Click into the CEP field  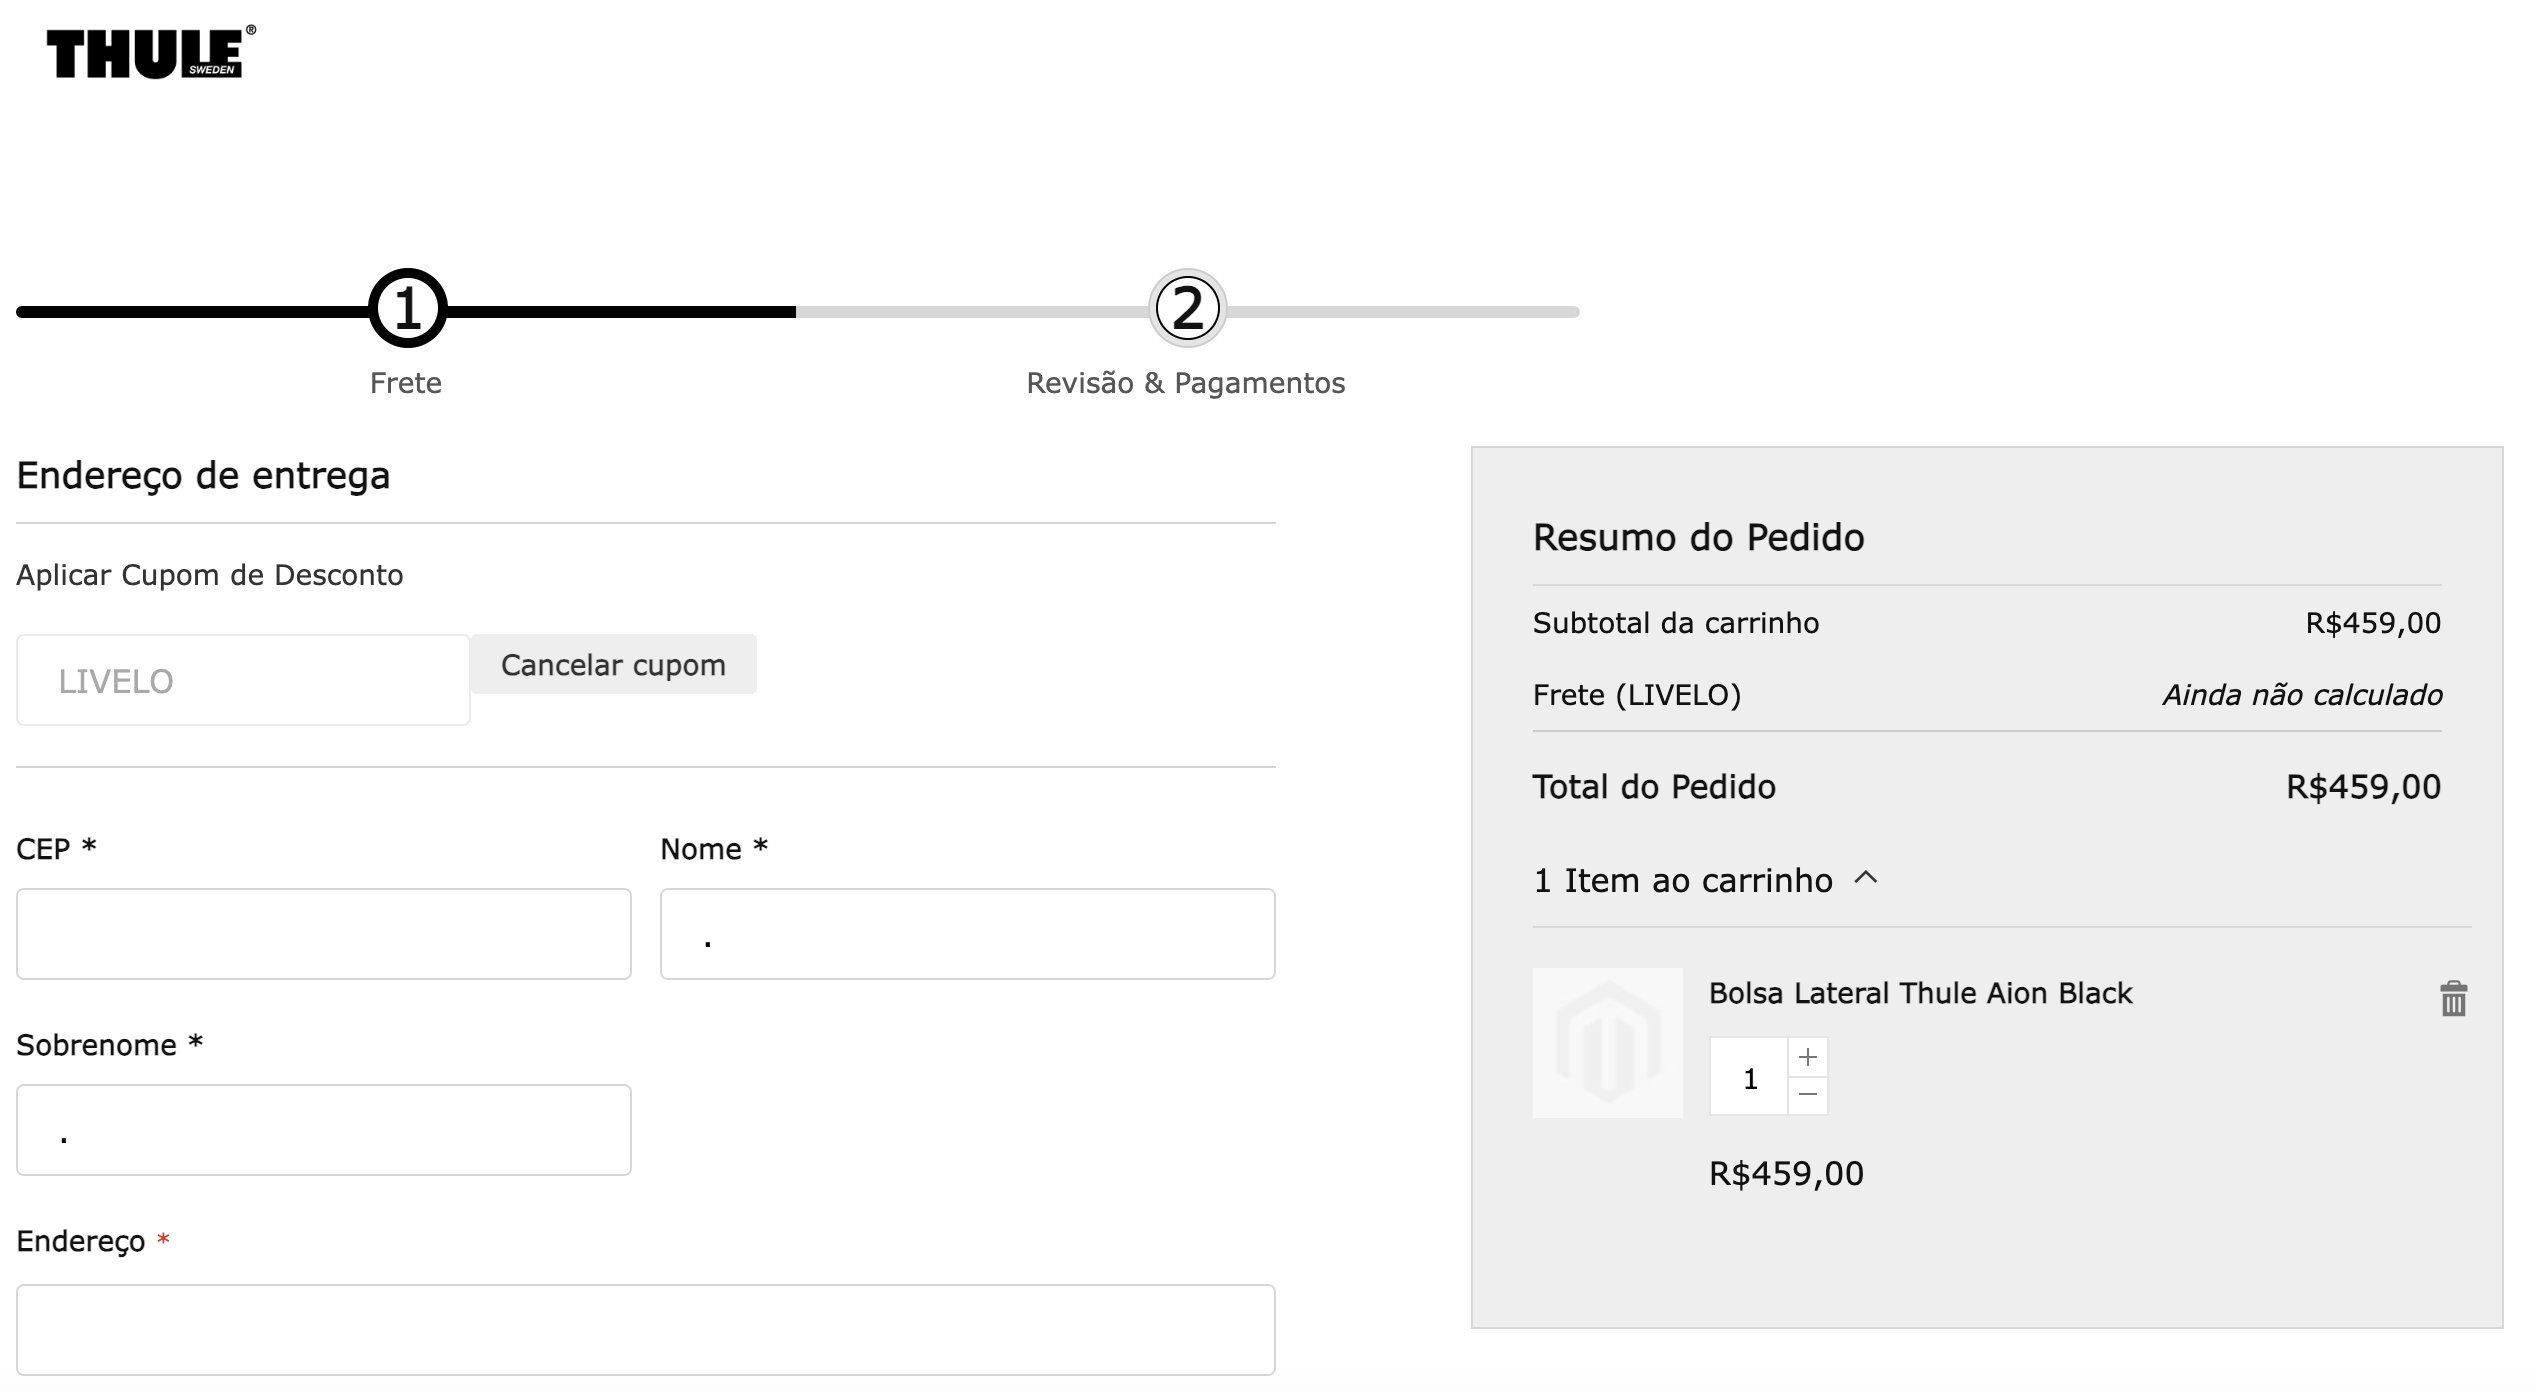click(324, 934)
